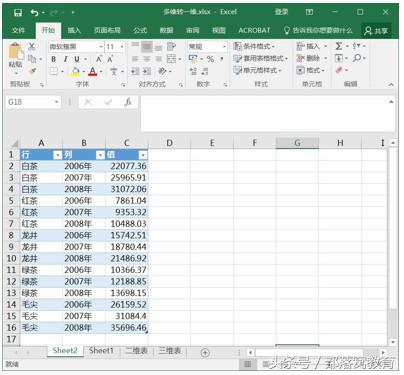Click the Share button
The width and height of the screenshot is (404, 375).
(x=376, y=31)
